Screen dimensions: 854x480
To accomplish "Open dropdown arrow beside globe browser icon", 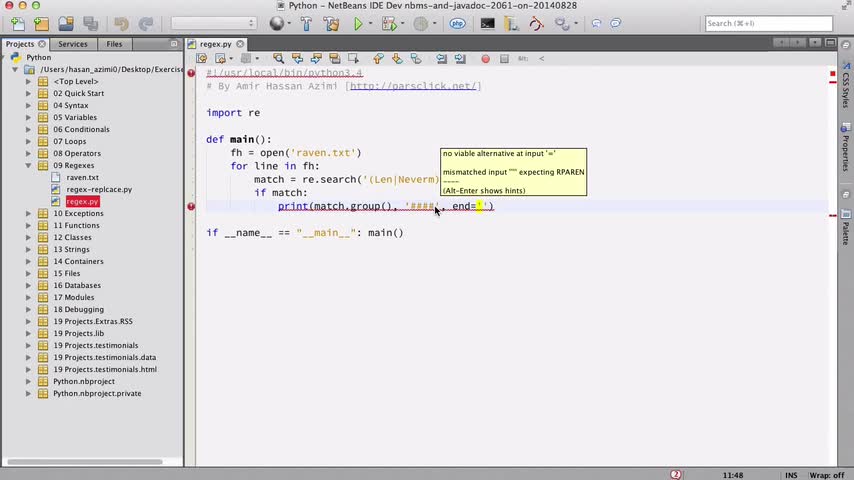I will [289, 23].
